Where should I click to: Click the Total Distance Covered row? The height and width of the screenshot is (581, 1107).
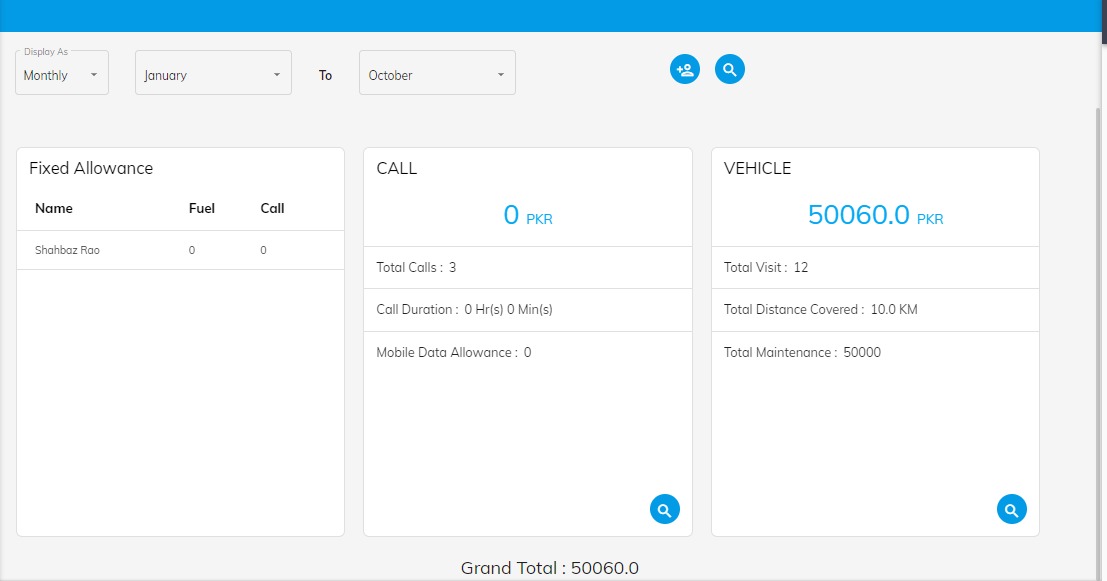(x=874, y=309)
